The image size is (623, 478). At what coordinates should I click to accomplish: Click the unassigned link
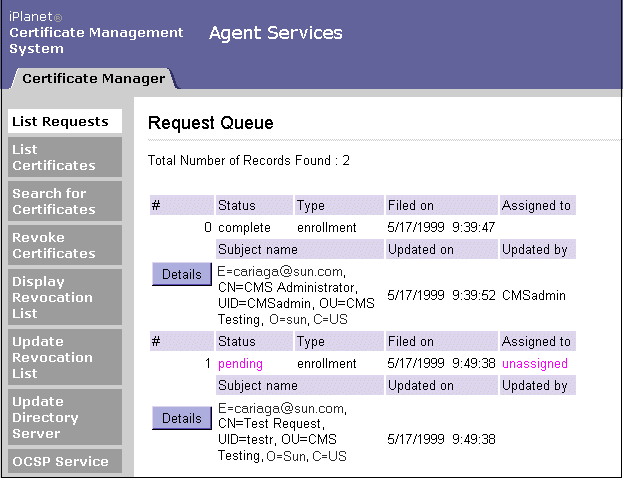click(535, 364)
